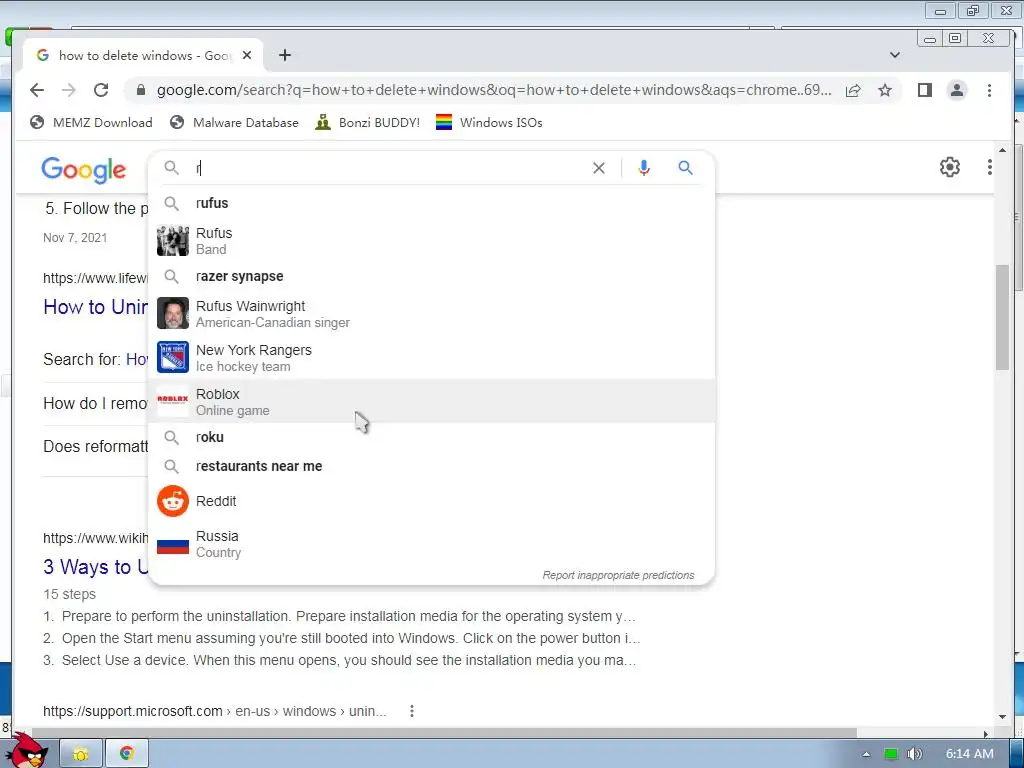Share this page icon in address bar

tap(853, 90)
